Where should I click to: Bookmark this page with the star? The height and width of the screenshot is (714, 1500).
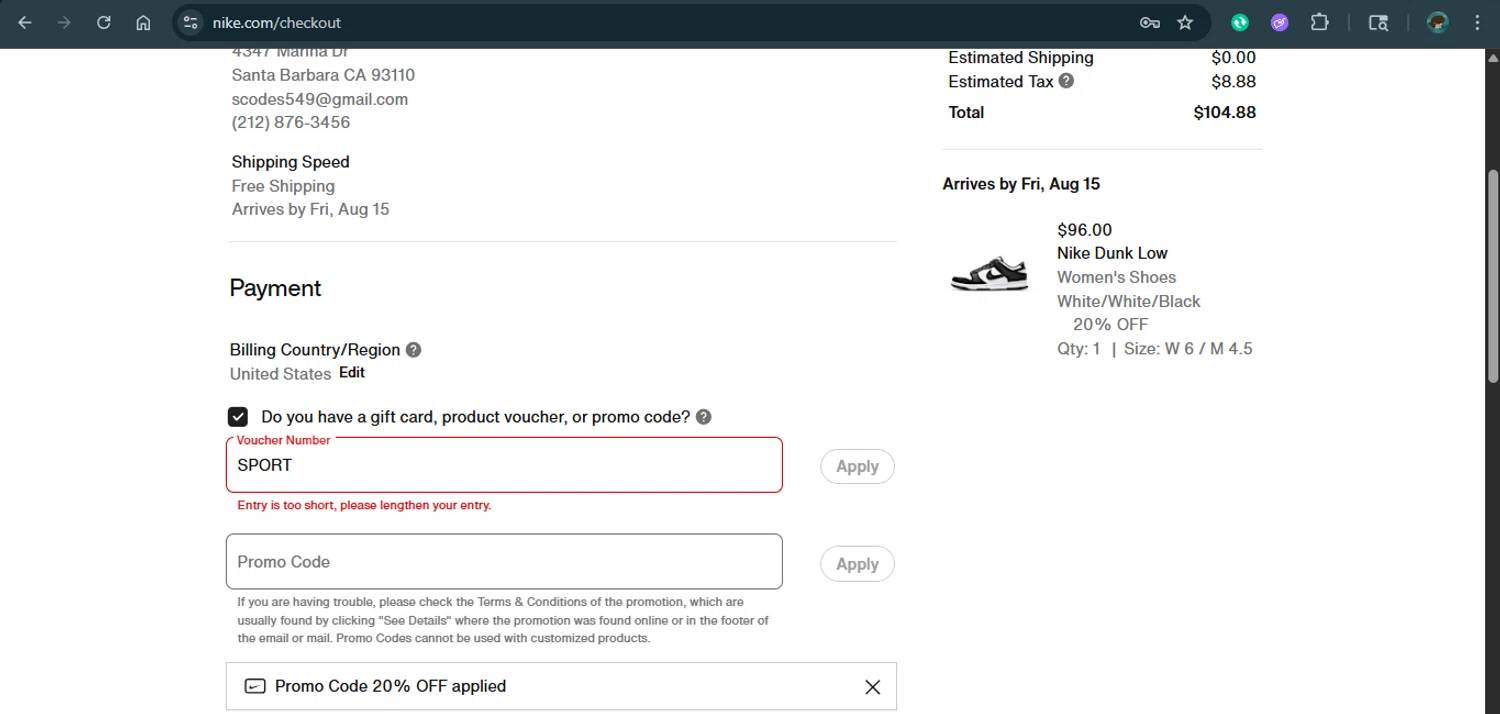point(1185,22)
